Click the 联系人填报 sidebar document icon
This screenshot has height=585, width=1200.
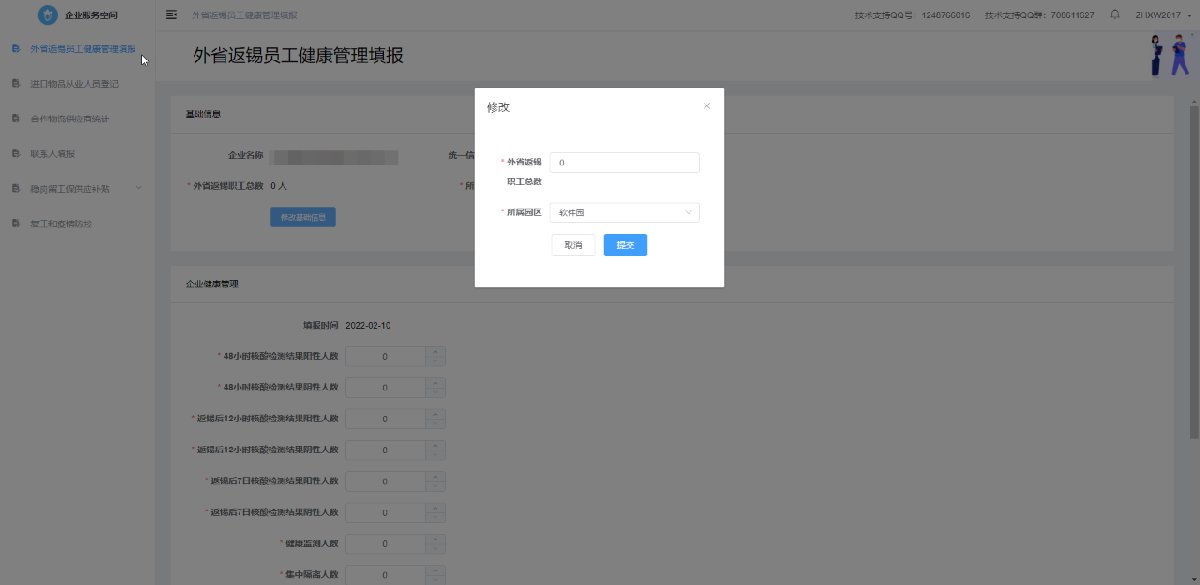(15, 154)
